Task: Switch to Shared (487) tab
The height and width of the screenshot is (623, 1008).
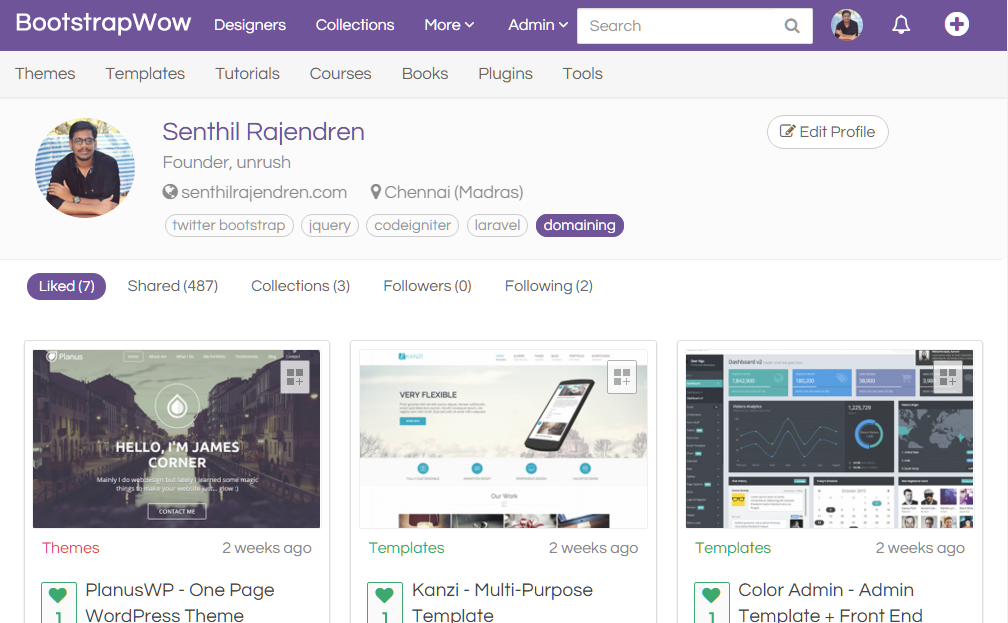Action: pyautogui.click(x=173, y=286)
